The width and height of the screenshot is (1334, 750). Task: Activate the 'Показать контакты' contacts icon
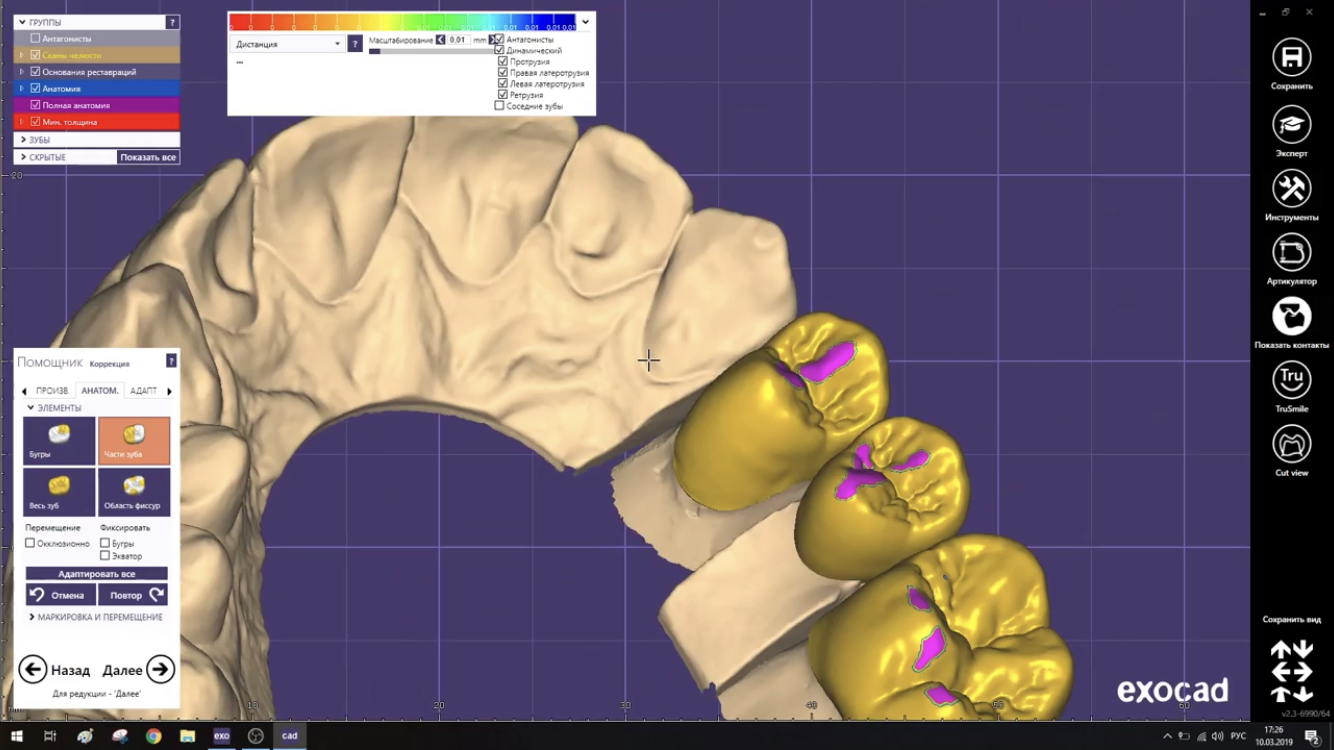pos(1291,318)
